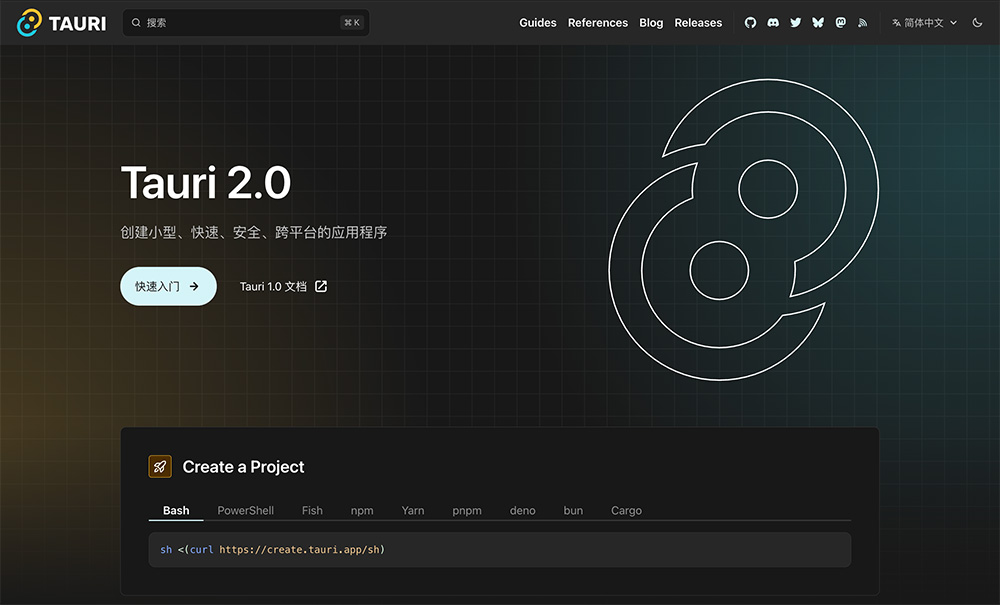Select the Yarn tab
The image size is (1000, 605).
click(413, 510)
